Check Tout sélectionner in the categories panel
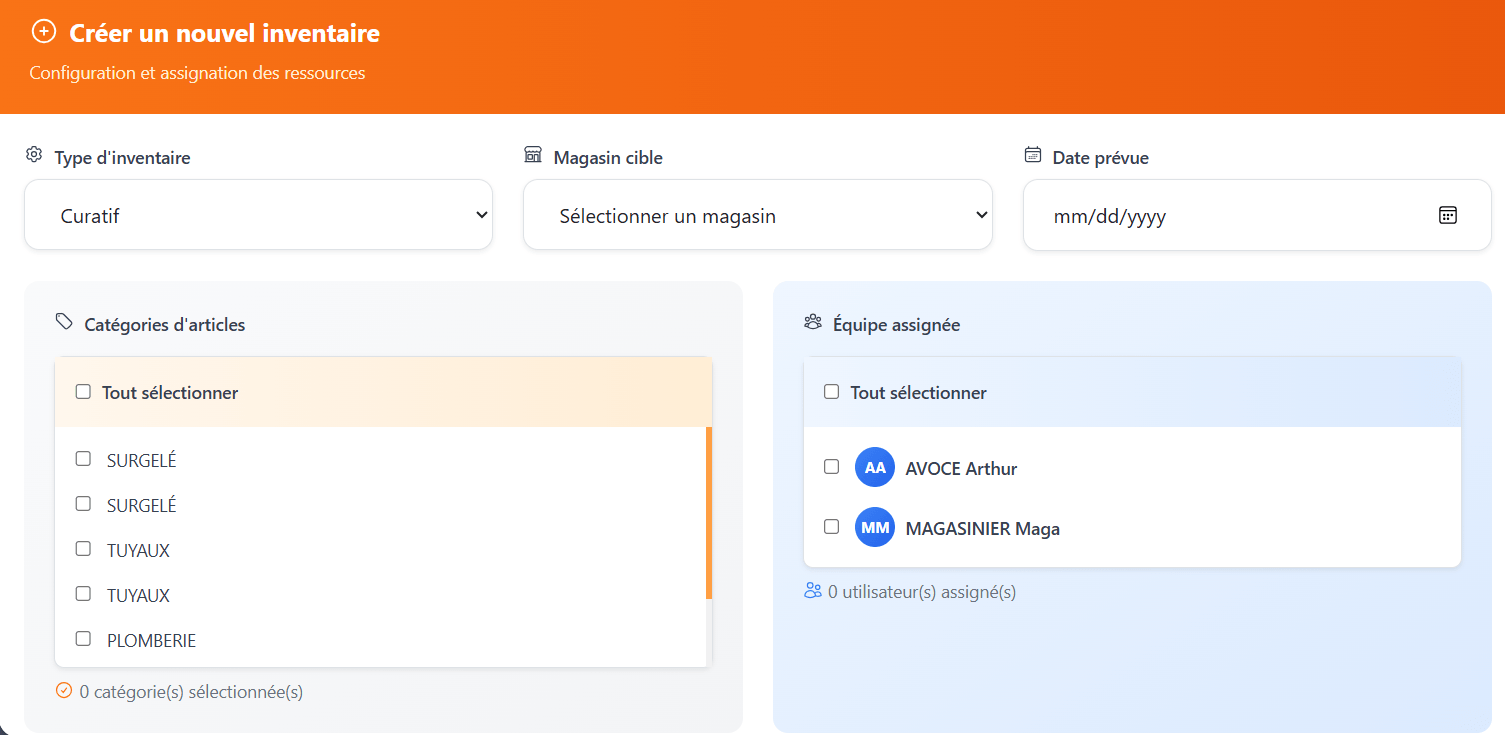The width and height of the screenshot is (1505, 735). (84, 392)
